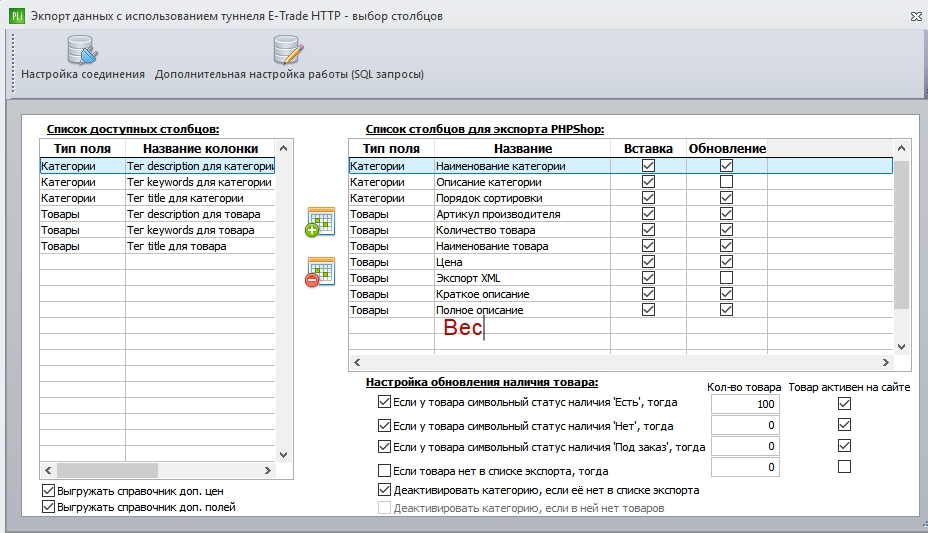This screenshot has width=928, height=533.
Task: Click 'Тип поля' header in export list
Action: (x=391, y=148)
